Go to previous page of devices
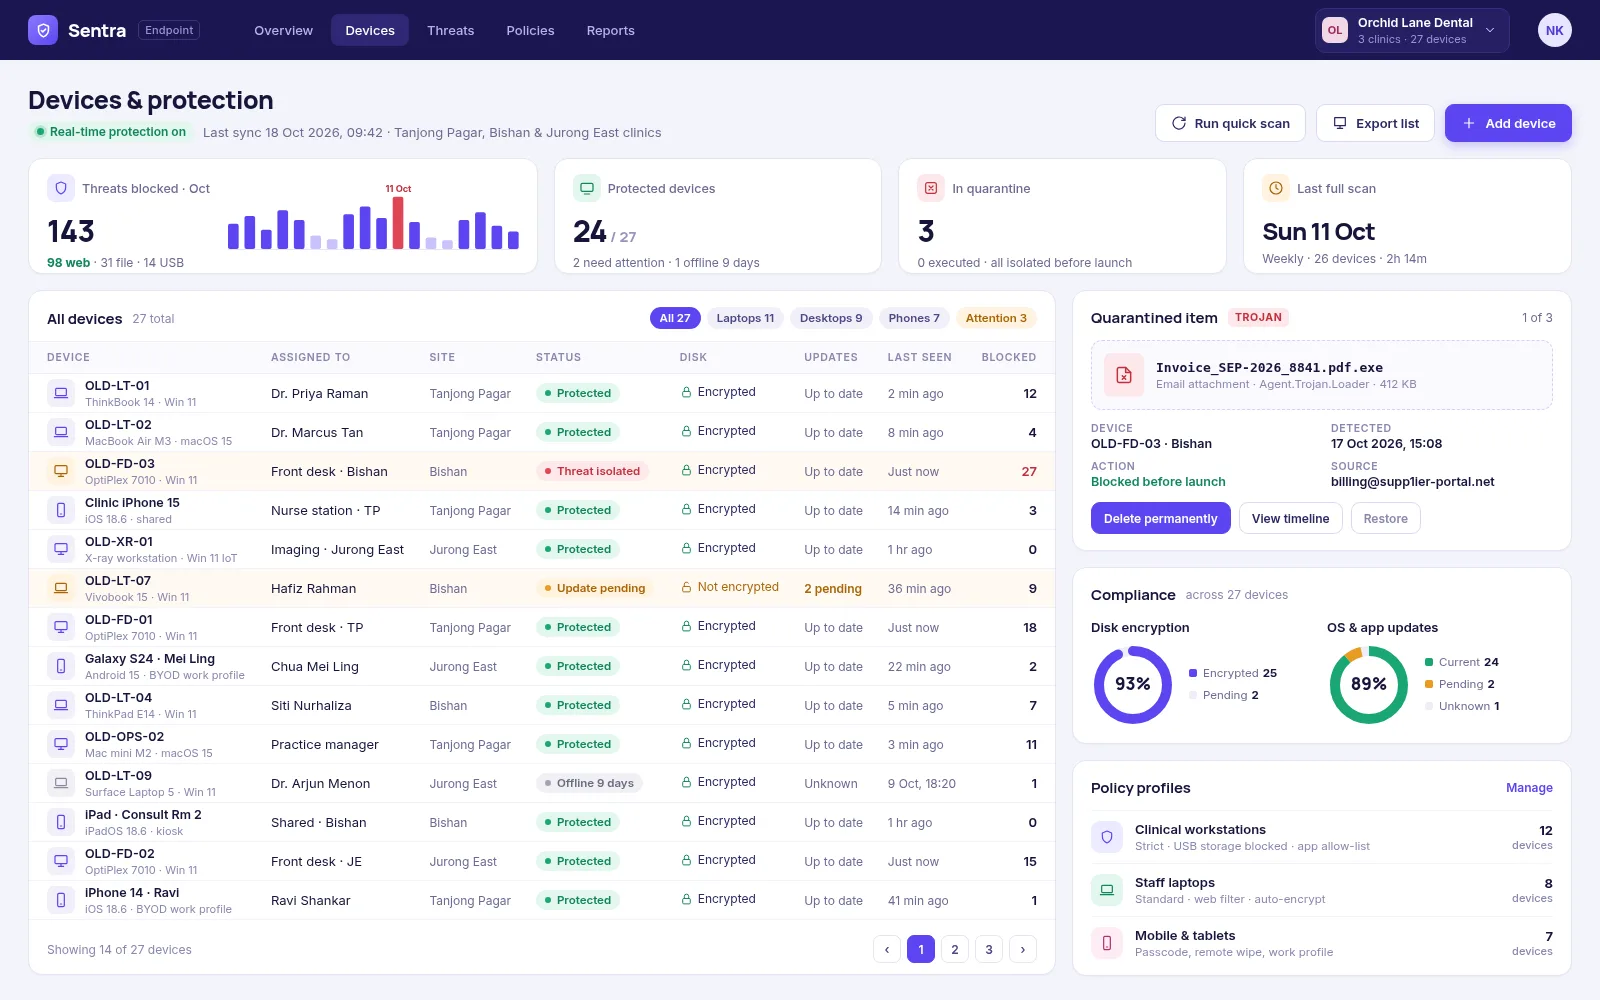 887,949
